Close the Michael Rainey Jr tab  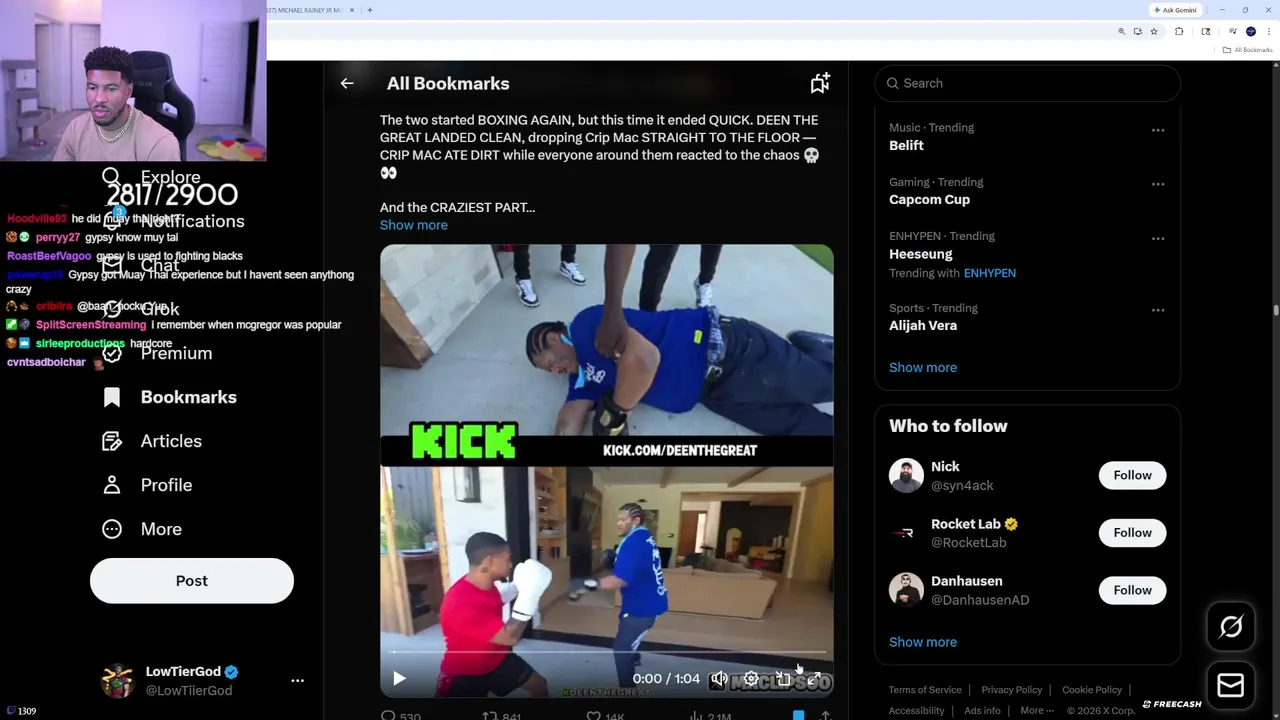point(352,10)
